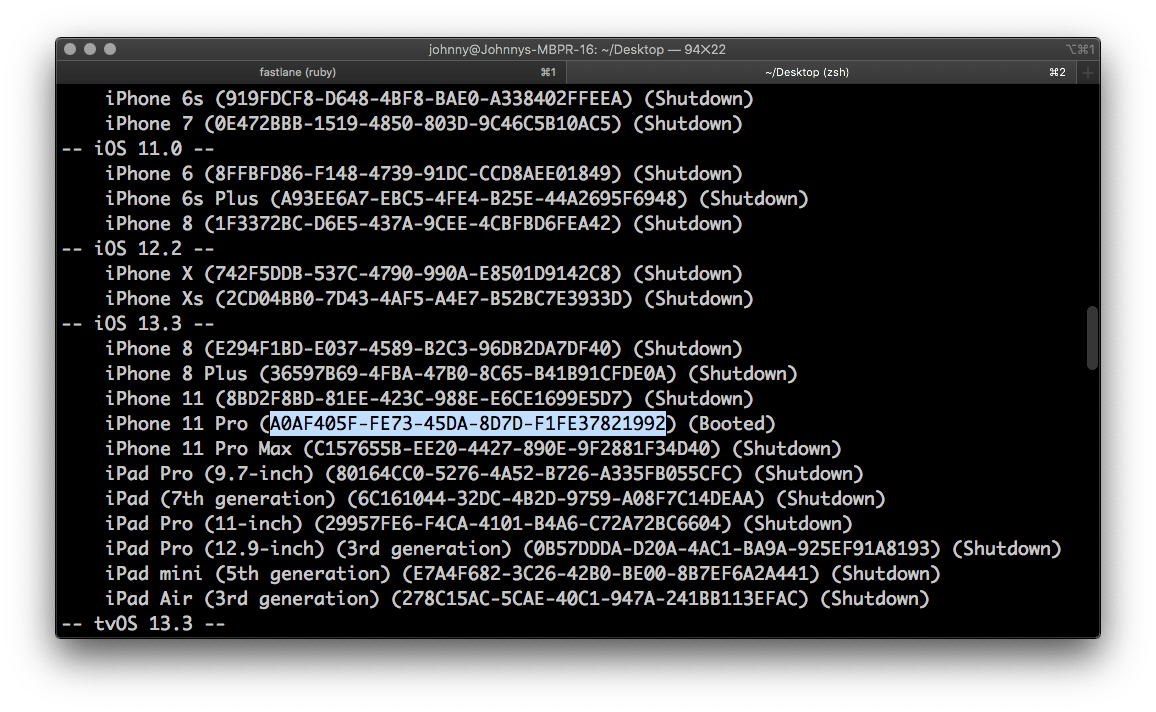Add a new terminal tab with plus button
The width and height of the screenshot is (1156, 712).
click(1087, 72)
